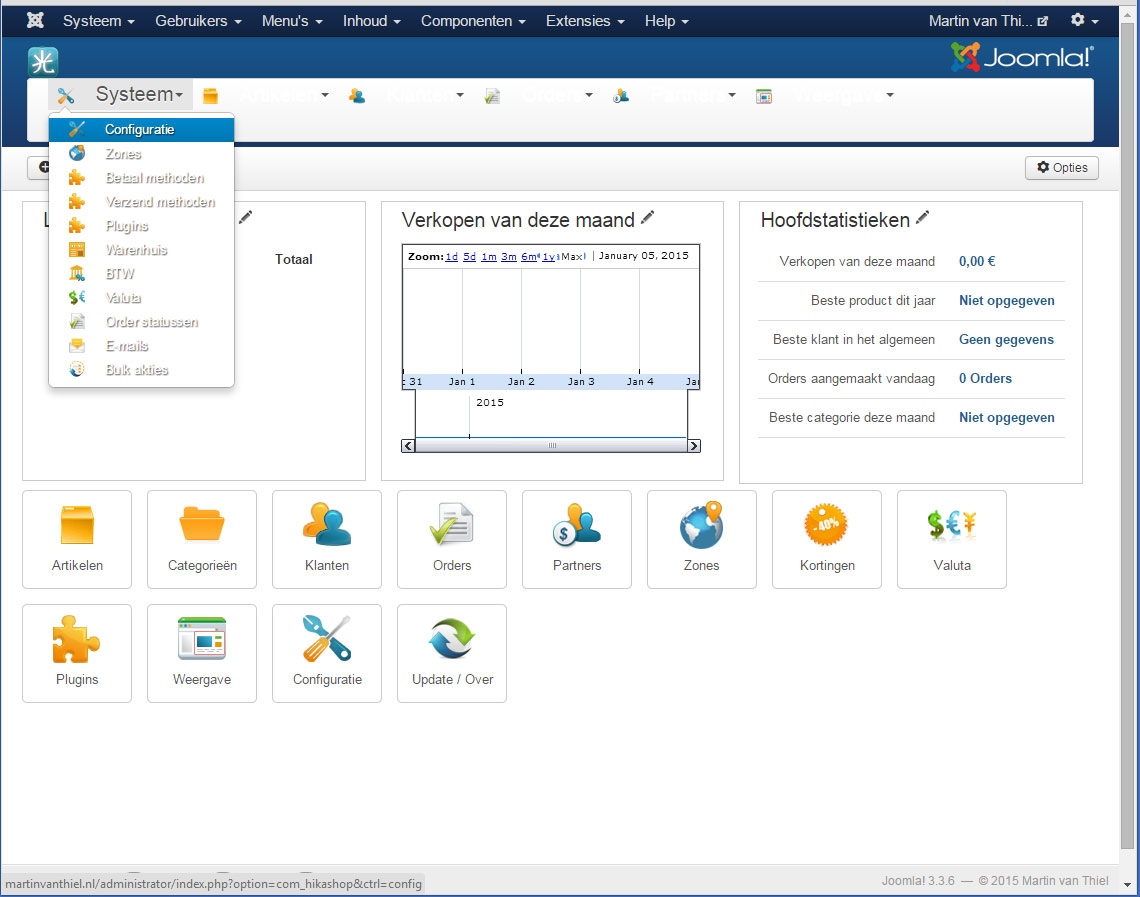Viewport: 1140px width, 897px height.
Task: Open the top-bar Systeem dropdown
Action: pyautogui.click(x=99, y=21)
